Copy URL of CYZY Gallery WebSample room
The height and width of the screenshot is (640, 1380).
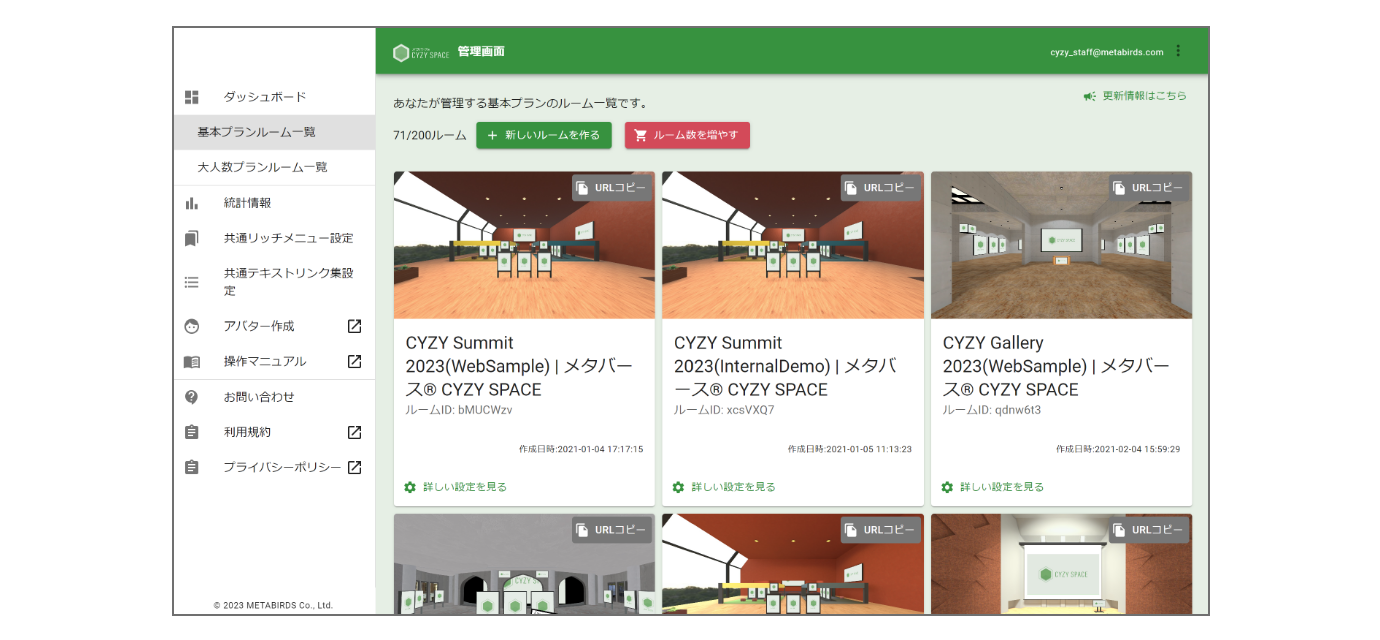1149,188
